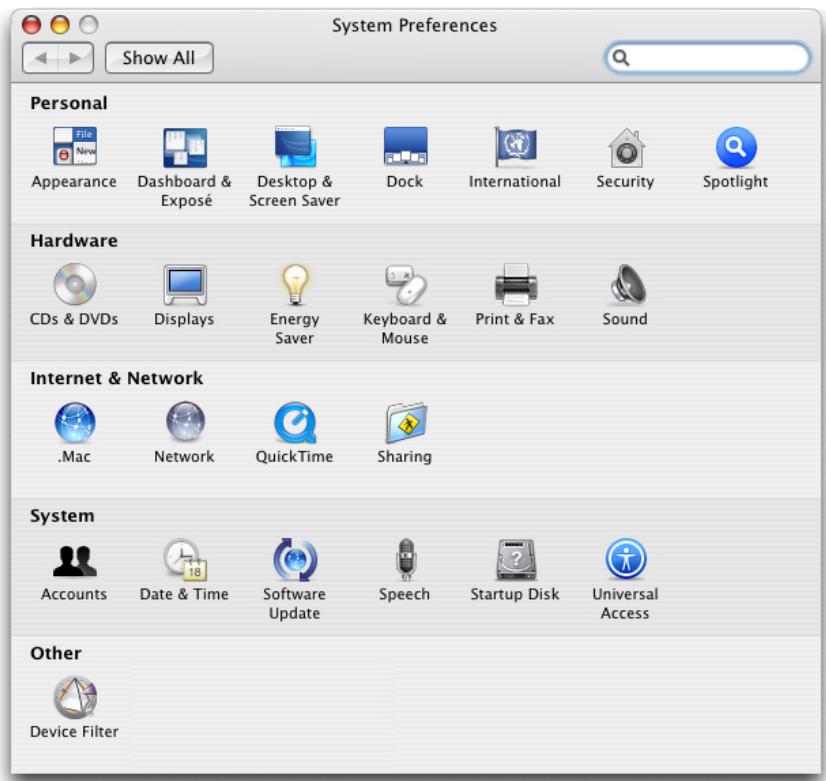The width and height of the screenshot is (826, 781).
Task: Click the 'System' section heading
Action: [x=62, y=516]
